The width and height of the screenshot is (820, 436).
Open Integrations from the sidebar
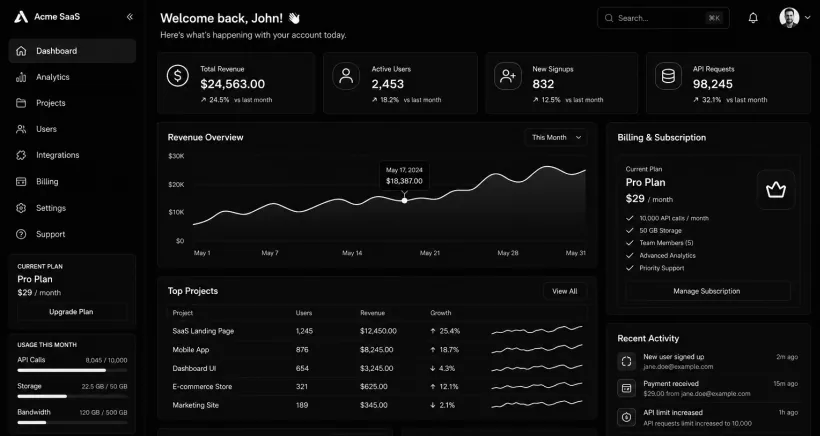[72, 155]
